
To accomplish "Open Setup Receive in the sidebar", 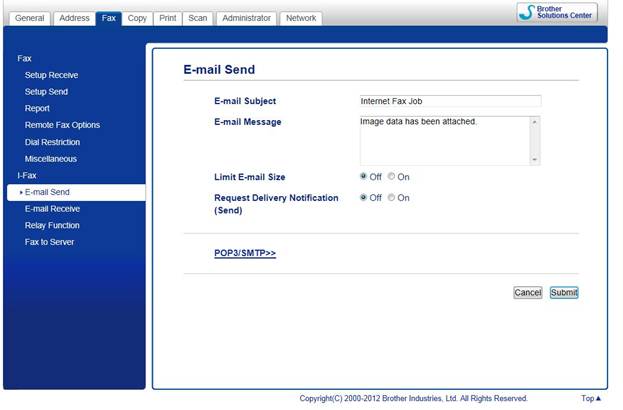I will tap(51, 75).
